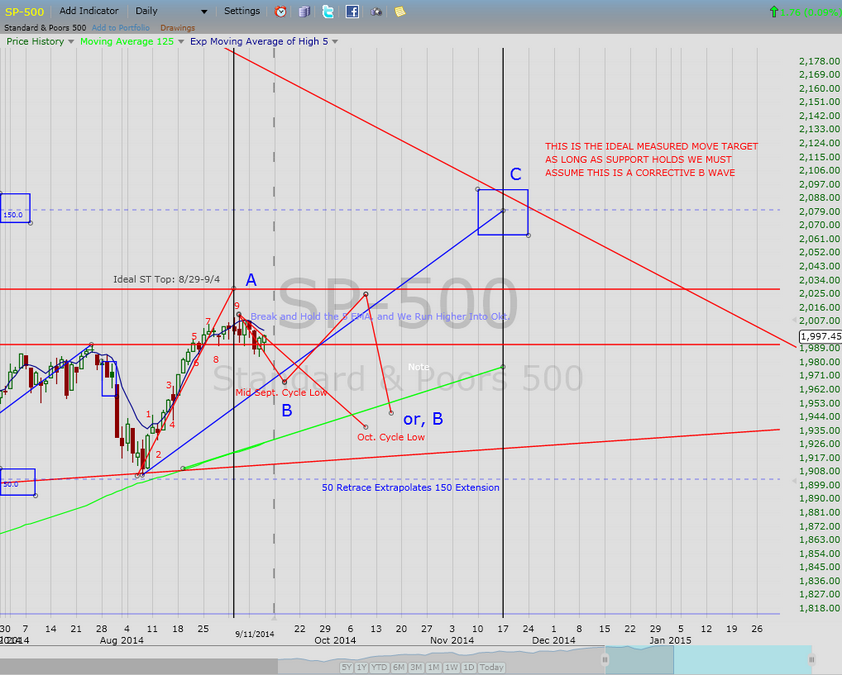Select the 1D range button
Image resolution: width=844 pixels, height=676 pixels.
(469, 667)
